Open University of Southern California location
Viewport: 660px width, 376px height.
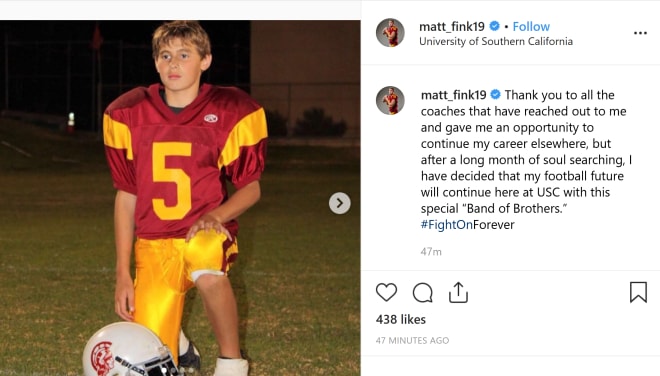[x=496, y=41]
